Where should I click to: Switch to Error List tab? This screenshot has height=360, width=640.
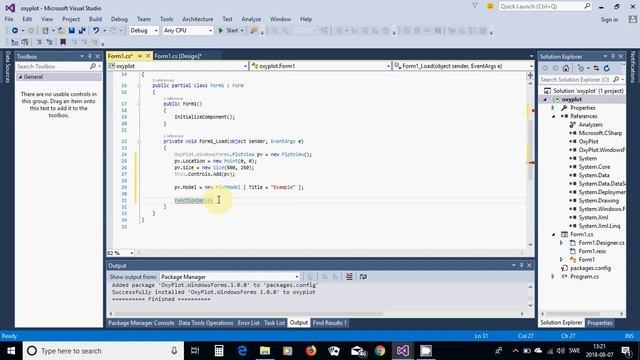[249, 323]
